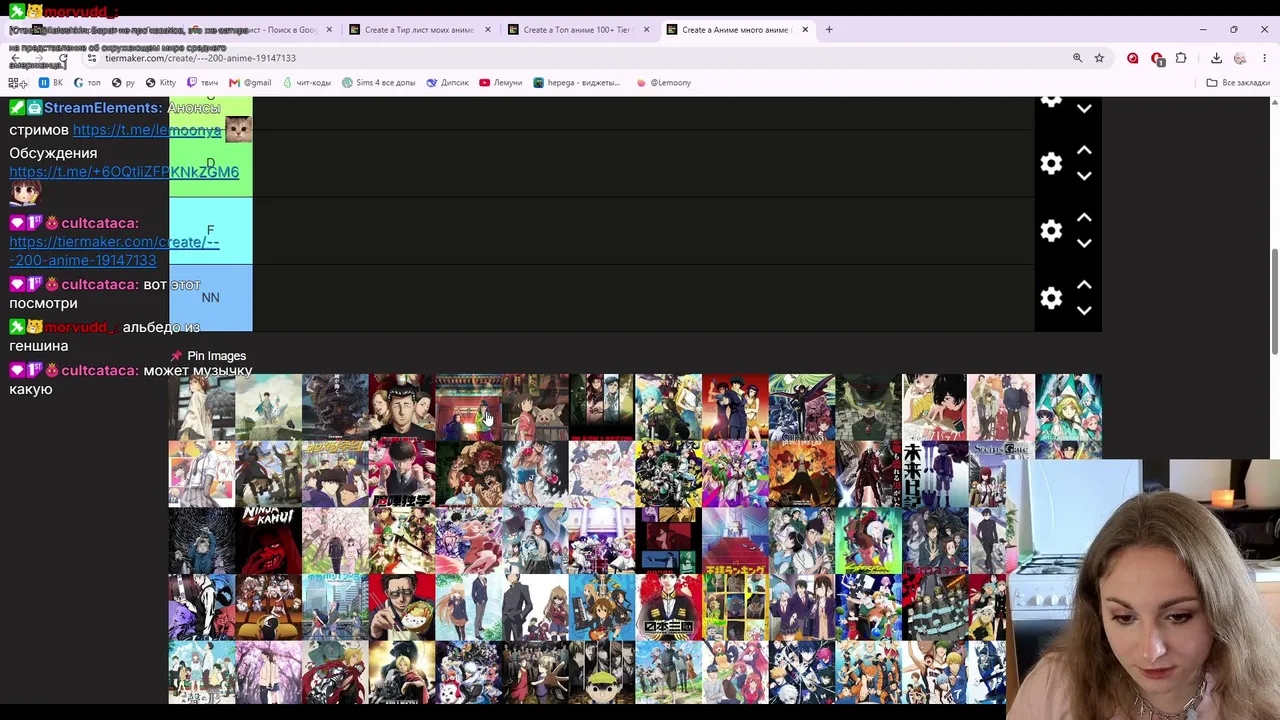The width and height of the screenshot is (1280, 720).
Task: Open the browser Downloads icon
Action: [x=1216, y=58]
